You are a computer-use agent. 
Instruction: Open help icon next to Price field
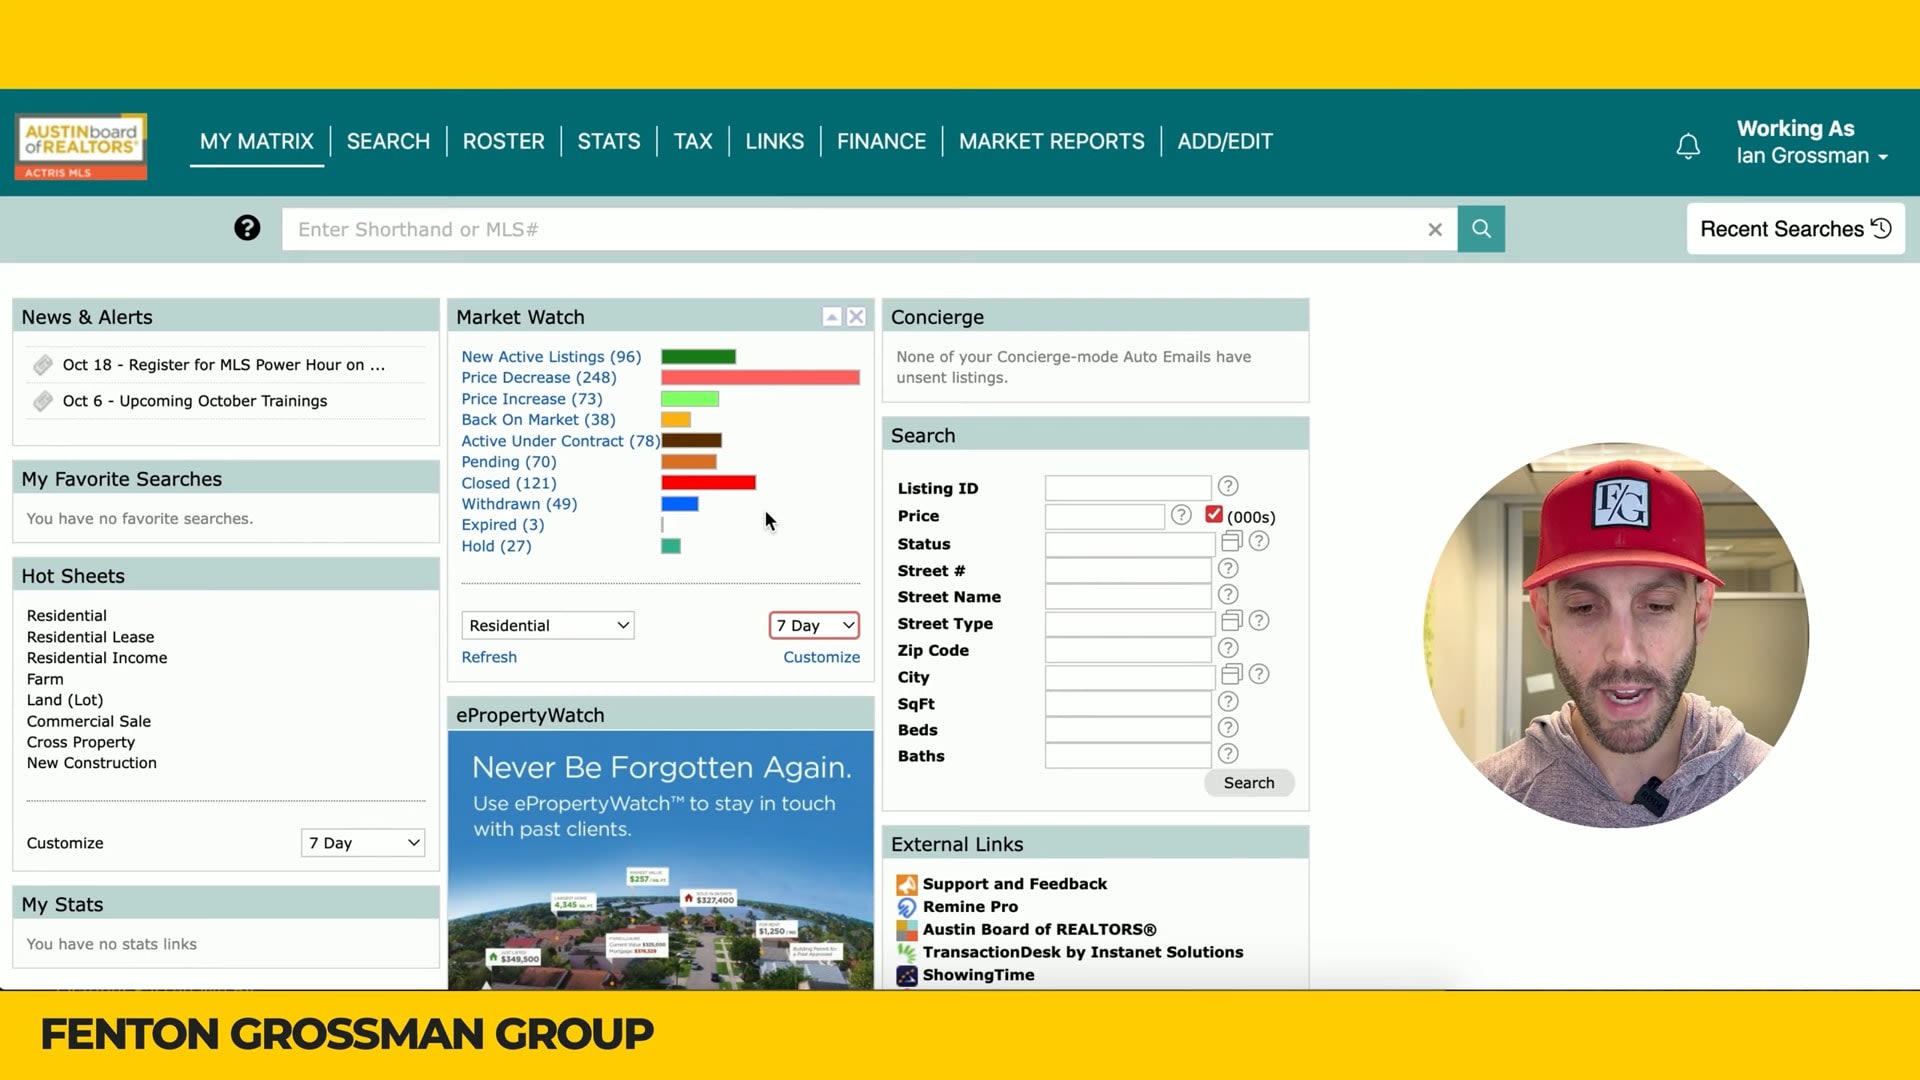(x=1181, y=514)
